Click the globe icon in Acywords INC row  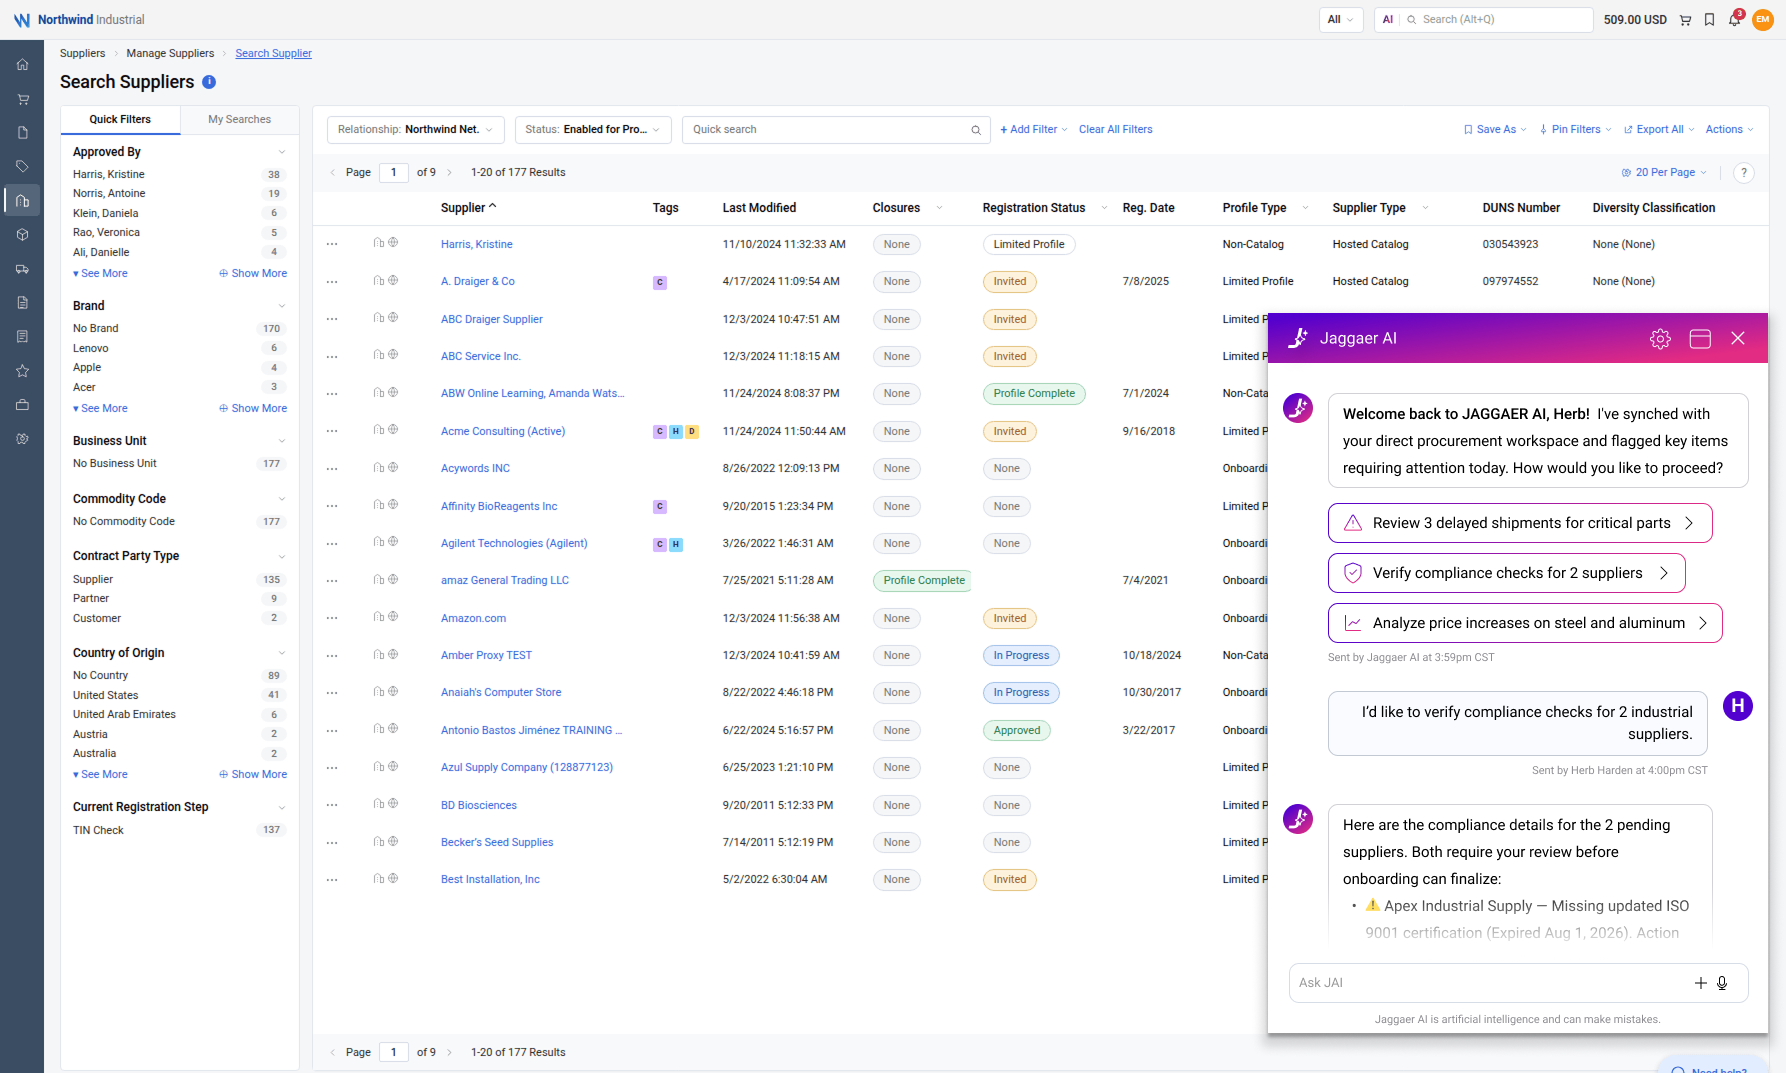pyautogui.click(x=393, y=467)
